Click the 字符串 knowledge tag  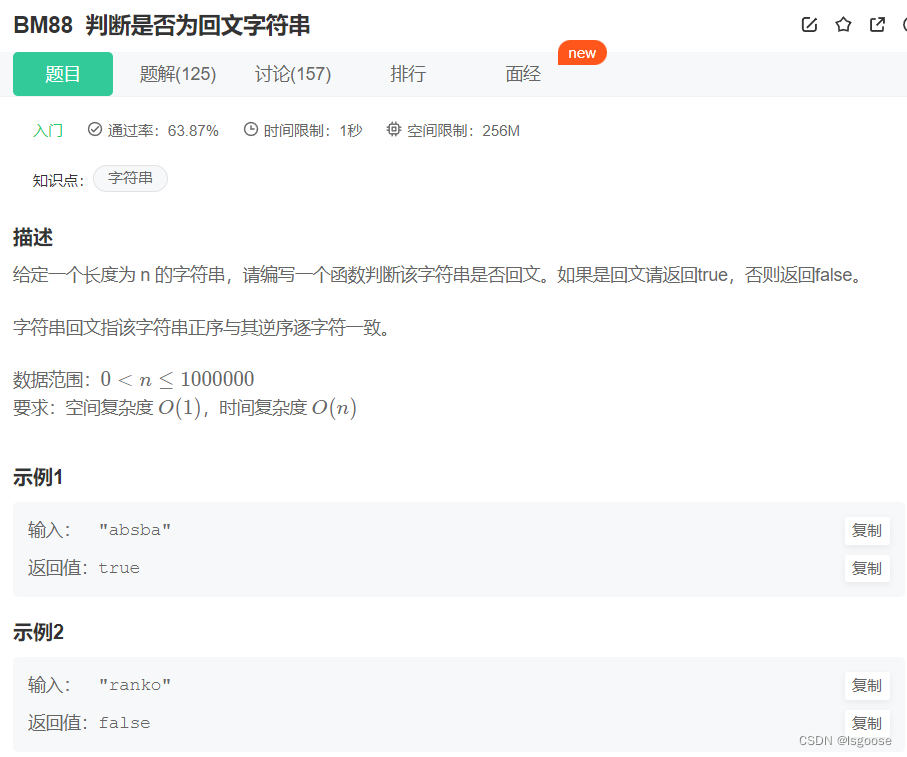(x=130, y=178)
